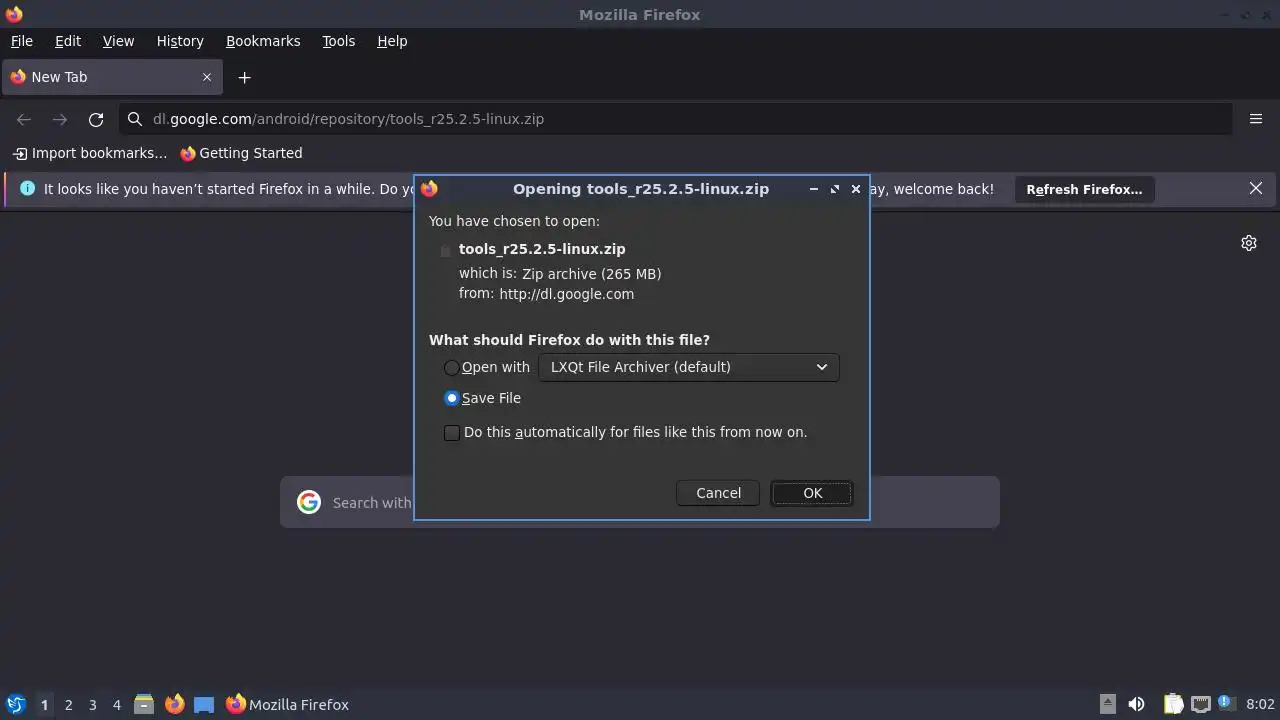Viewport: 1280px width, 720px height.
Task: Dismiss the welcome back notification bar
Action: (1256, 188)
